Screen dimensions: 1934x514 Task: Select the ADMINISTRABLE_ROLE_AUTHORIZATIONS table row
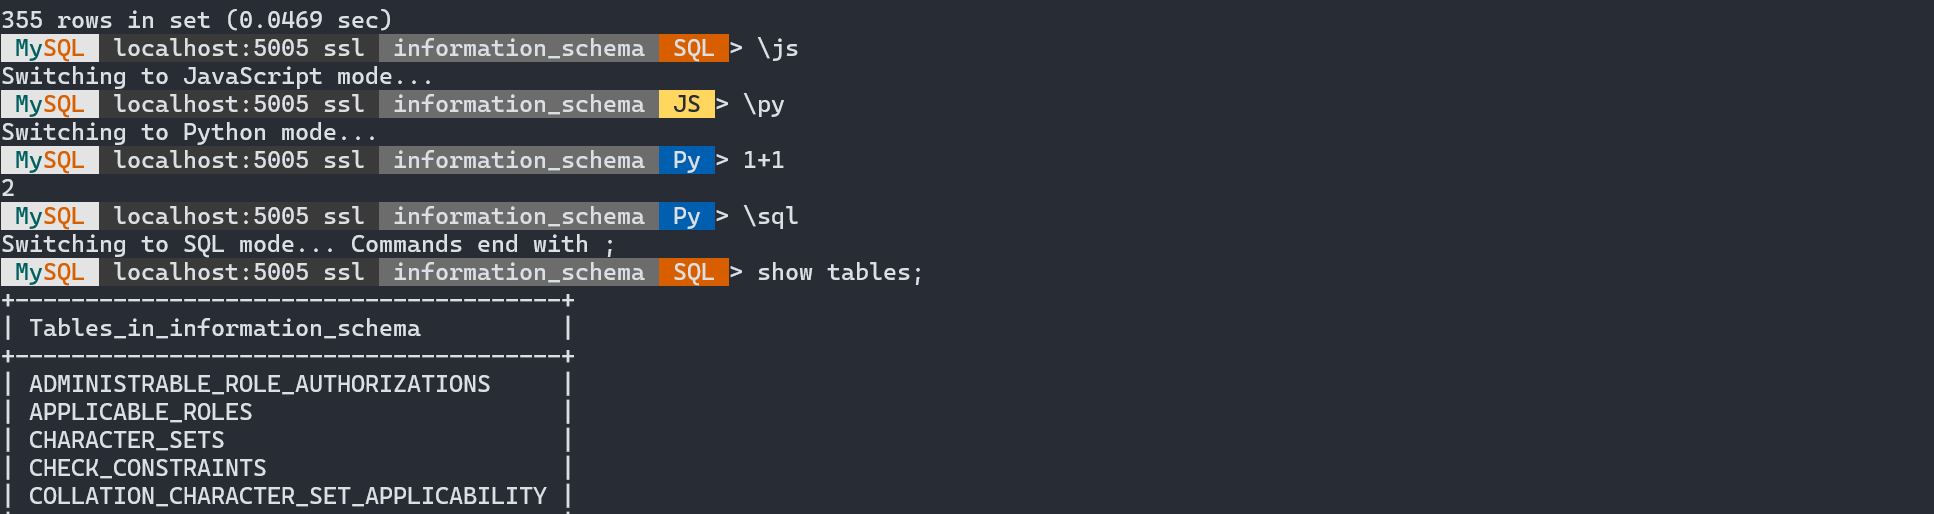[x=260, y=384]
